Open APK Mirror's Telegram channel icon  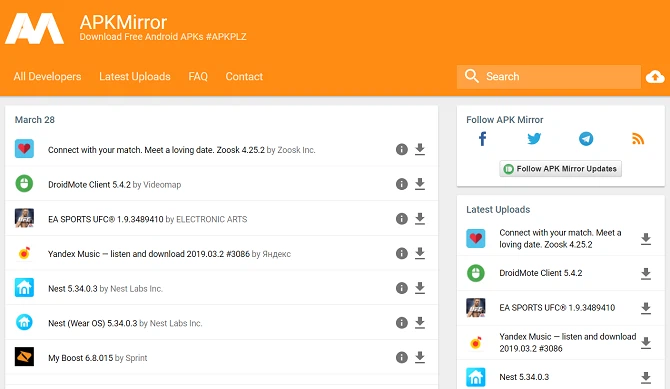[x=586, y=139]
